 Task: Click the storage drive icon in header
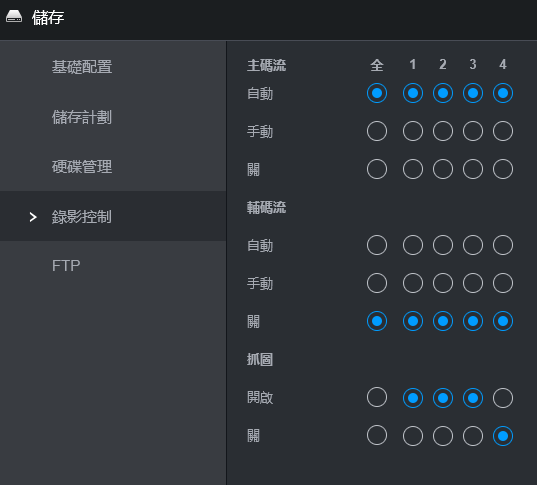(x=14, y=16)
